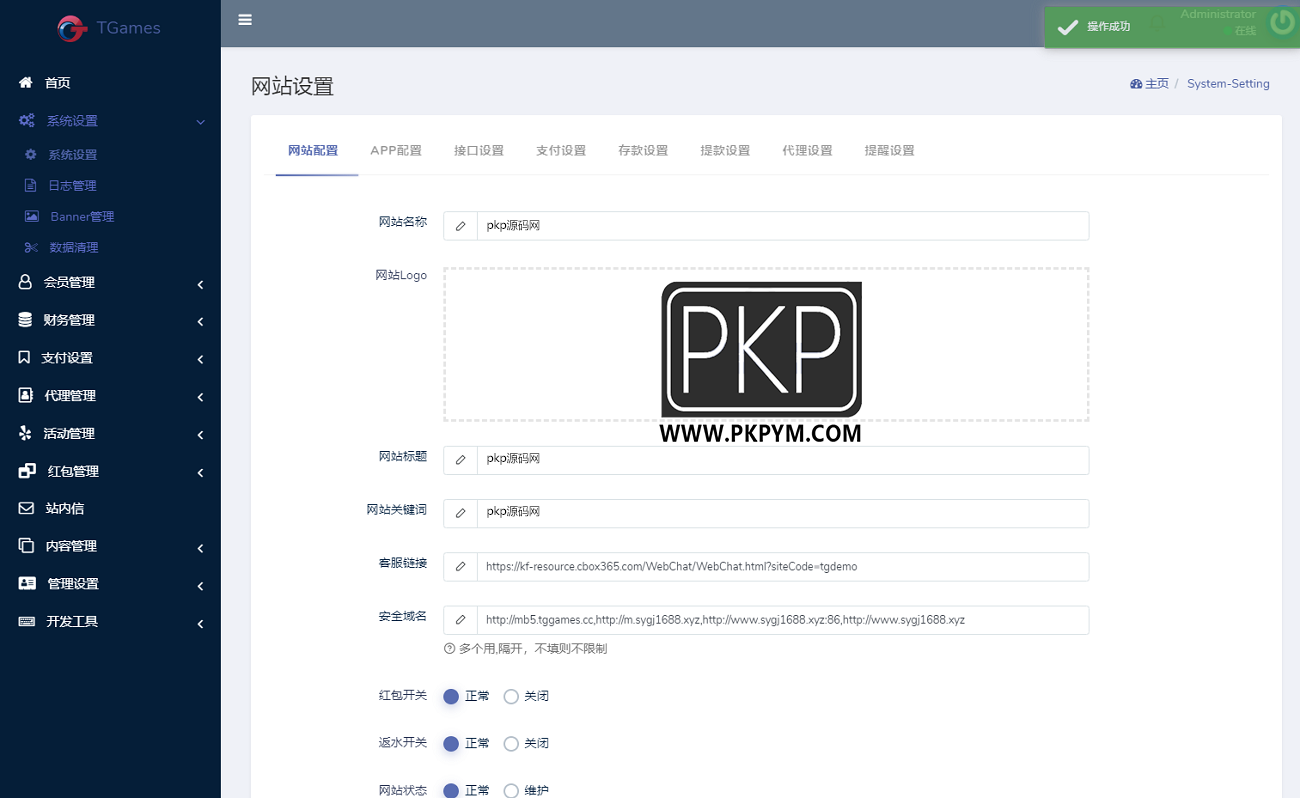1300x798 pixels.
Task: Set 网站状态 to 正常
Action: pos(451,790)
